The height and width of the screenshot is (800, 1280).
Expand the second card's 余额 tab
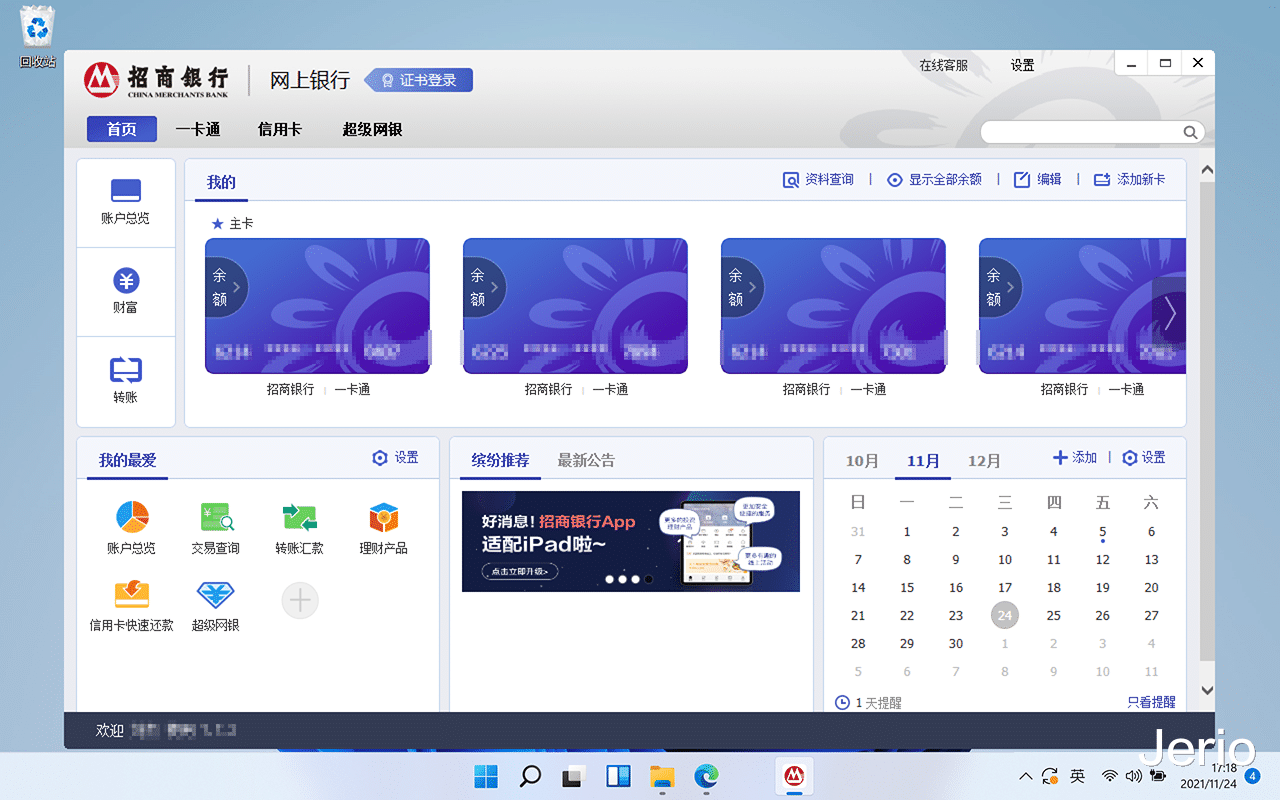[483, 287]
